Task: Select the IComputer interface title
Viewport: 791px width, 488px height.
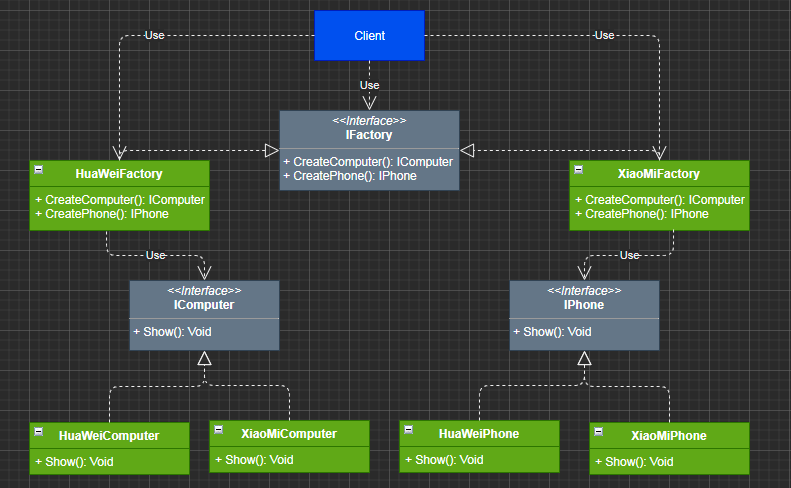Action: point(204,305)
